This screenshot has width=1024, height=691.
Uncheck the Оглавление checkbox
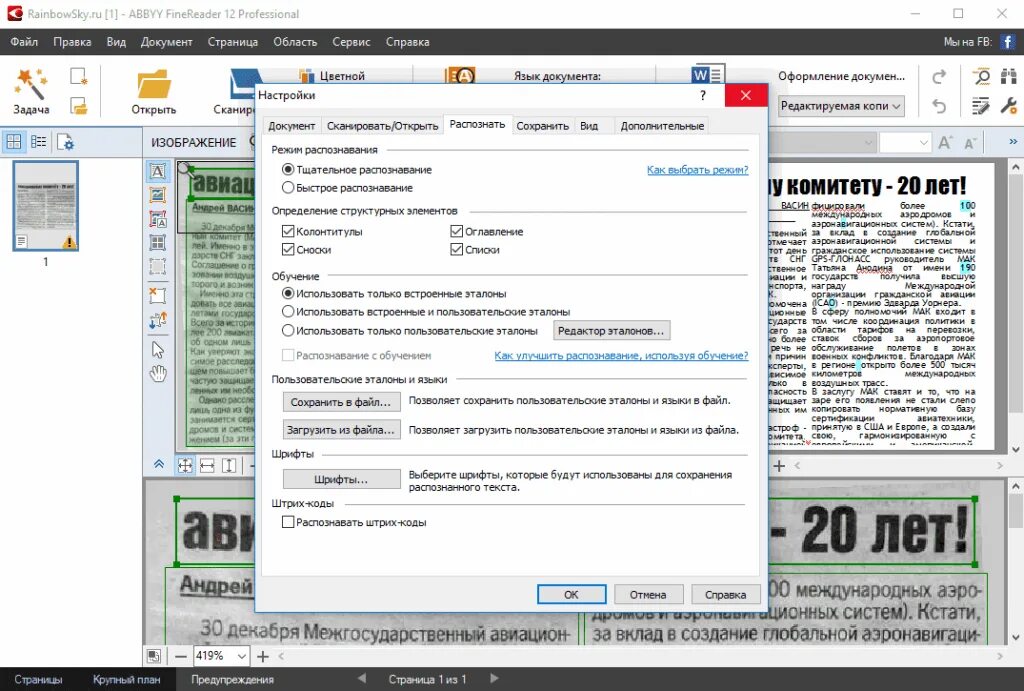[456, 231]
